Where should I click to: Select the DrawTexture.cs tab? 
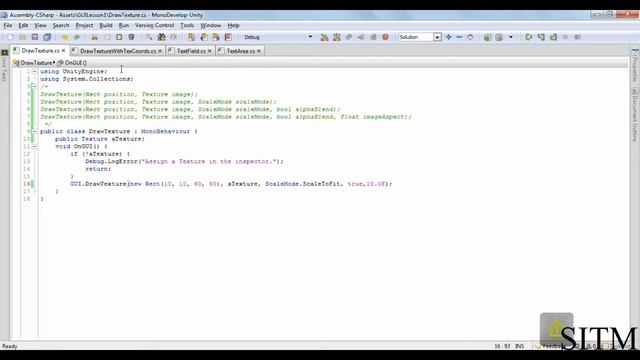(40, 51)
